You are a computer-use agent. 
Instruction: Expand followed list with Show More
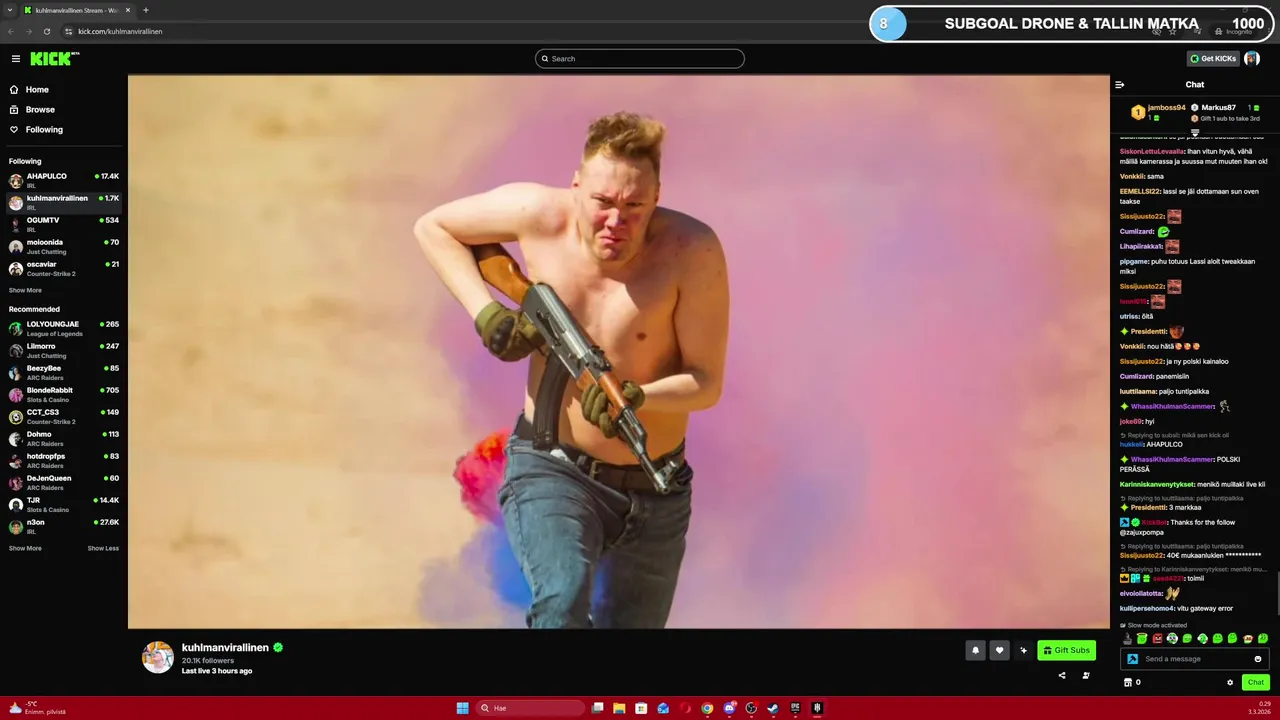25,290
